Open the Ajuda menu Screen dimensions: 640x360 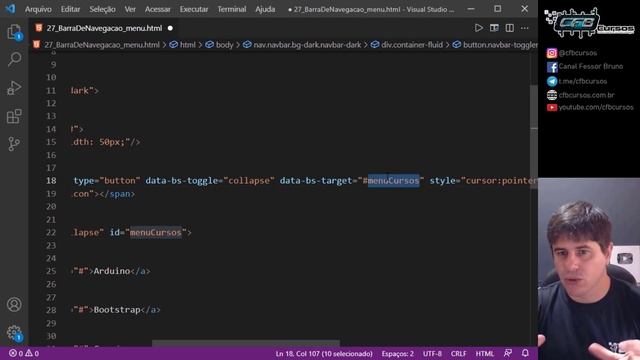click(265, 9)
